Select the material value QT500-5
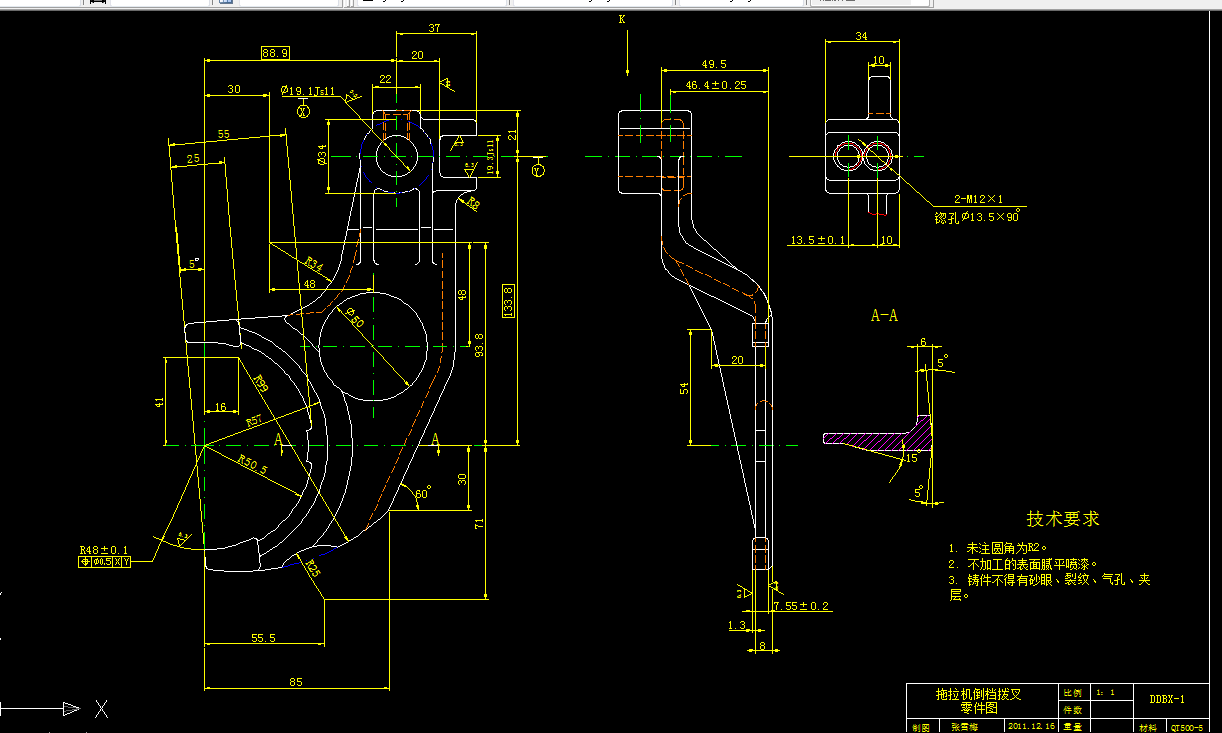The width and height of the screenshot is (1222, 733). 1186,727
